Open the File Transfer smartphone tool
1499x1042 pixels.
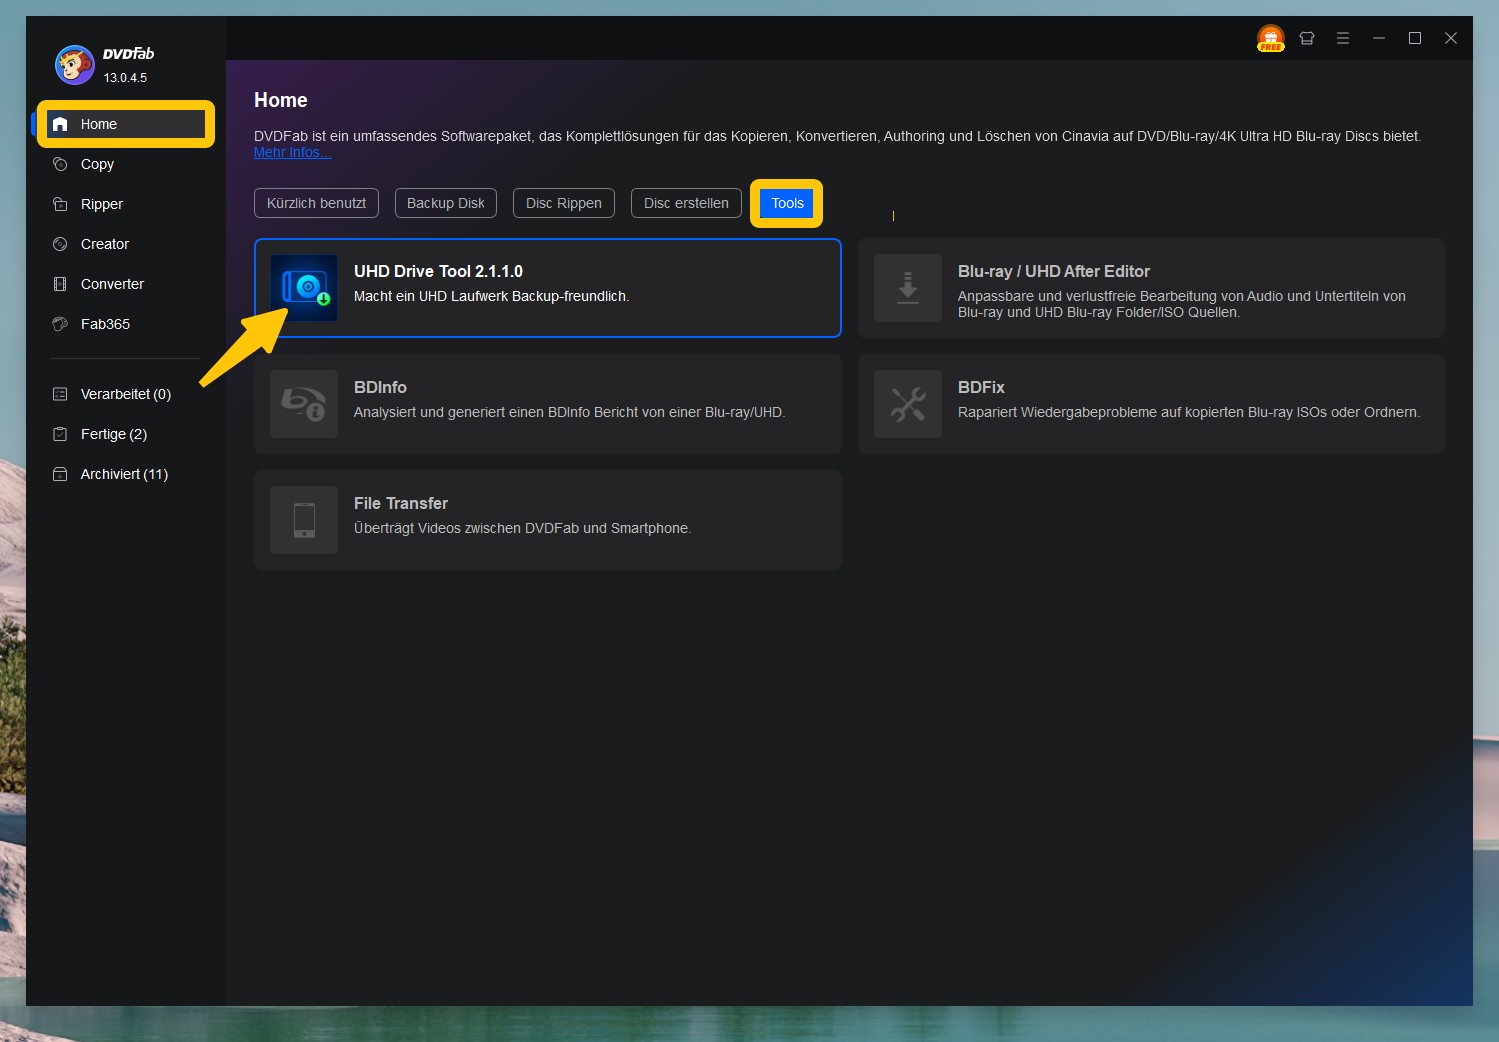303,519
